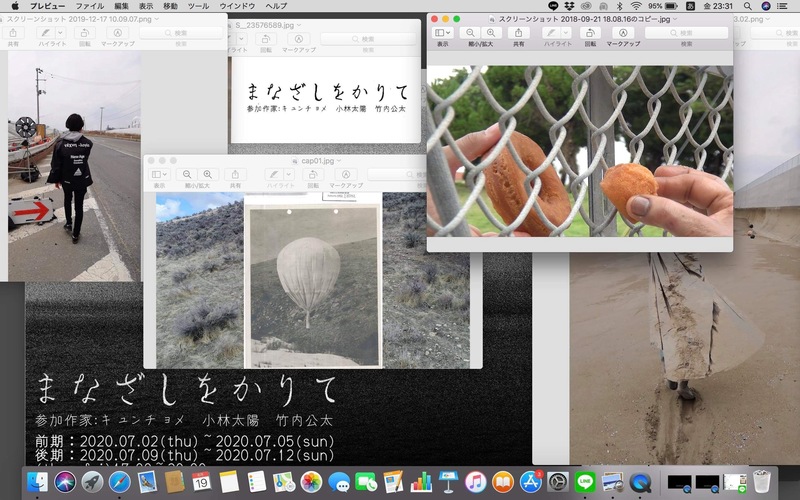Open the ウインドウ menu
800x500 pixels.
pyautogui.click(x=237, y=6)
